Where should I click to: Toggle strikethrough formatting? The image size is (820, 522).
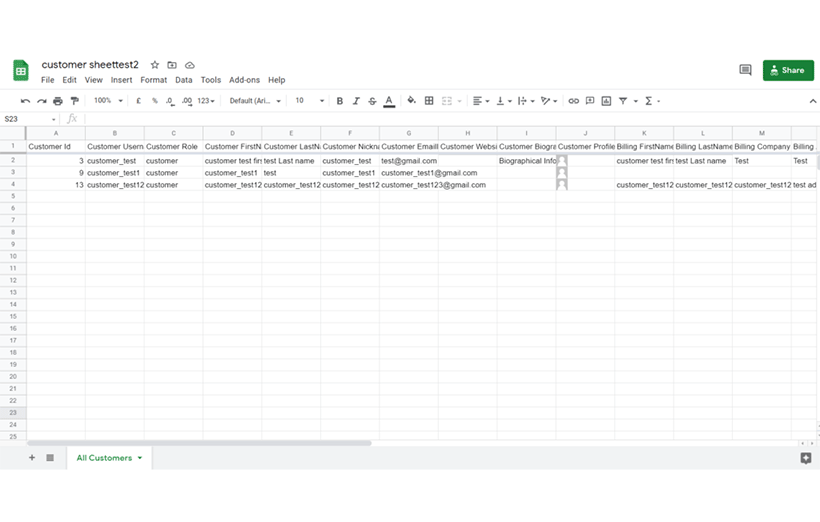(372, 101)
